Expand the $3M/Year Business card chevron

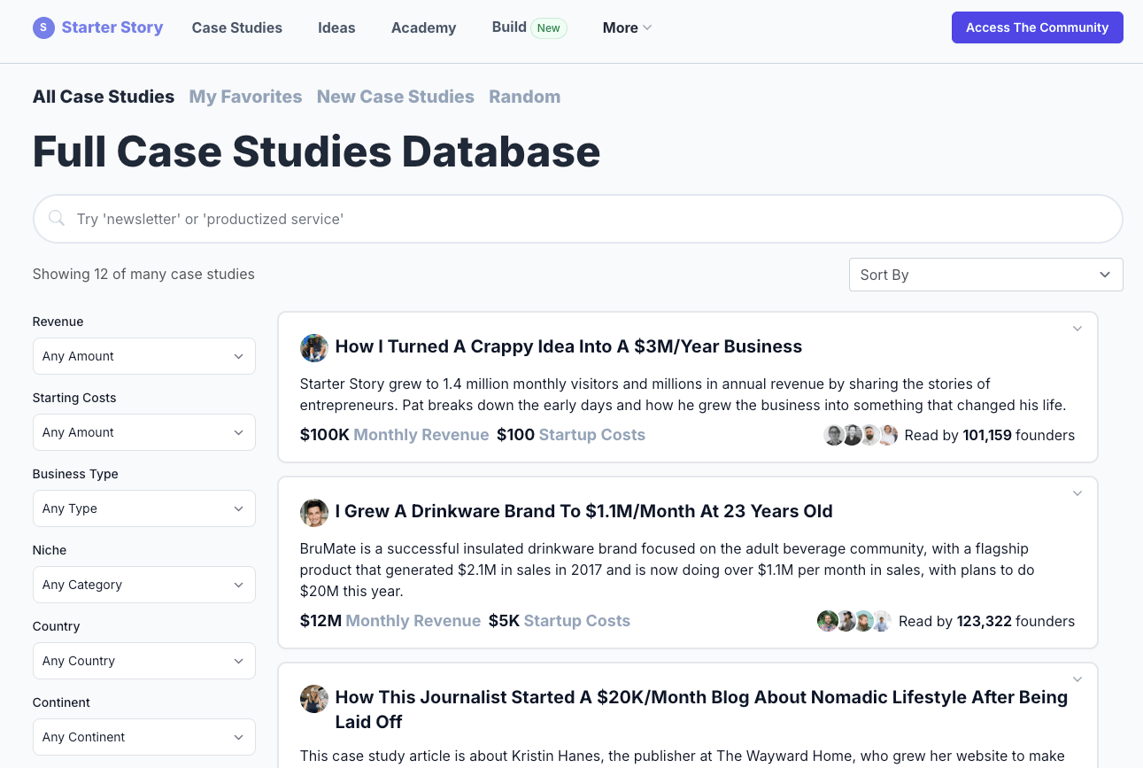tap(1077, 329)
